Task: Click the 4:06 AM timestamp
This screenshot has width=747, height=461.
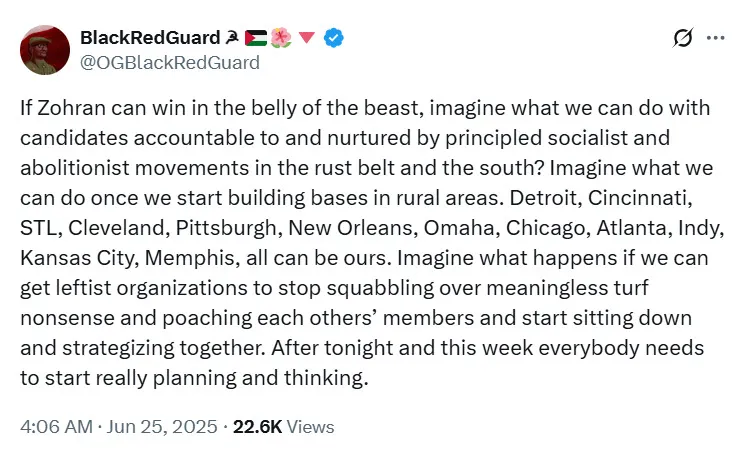Action: (x=56, y=426)
